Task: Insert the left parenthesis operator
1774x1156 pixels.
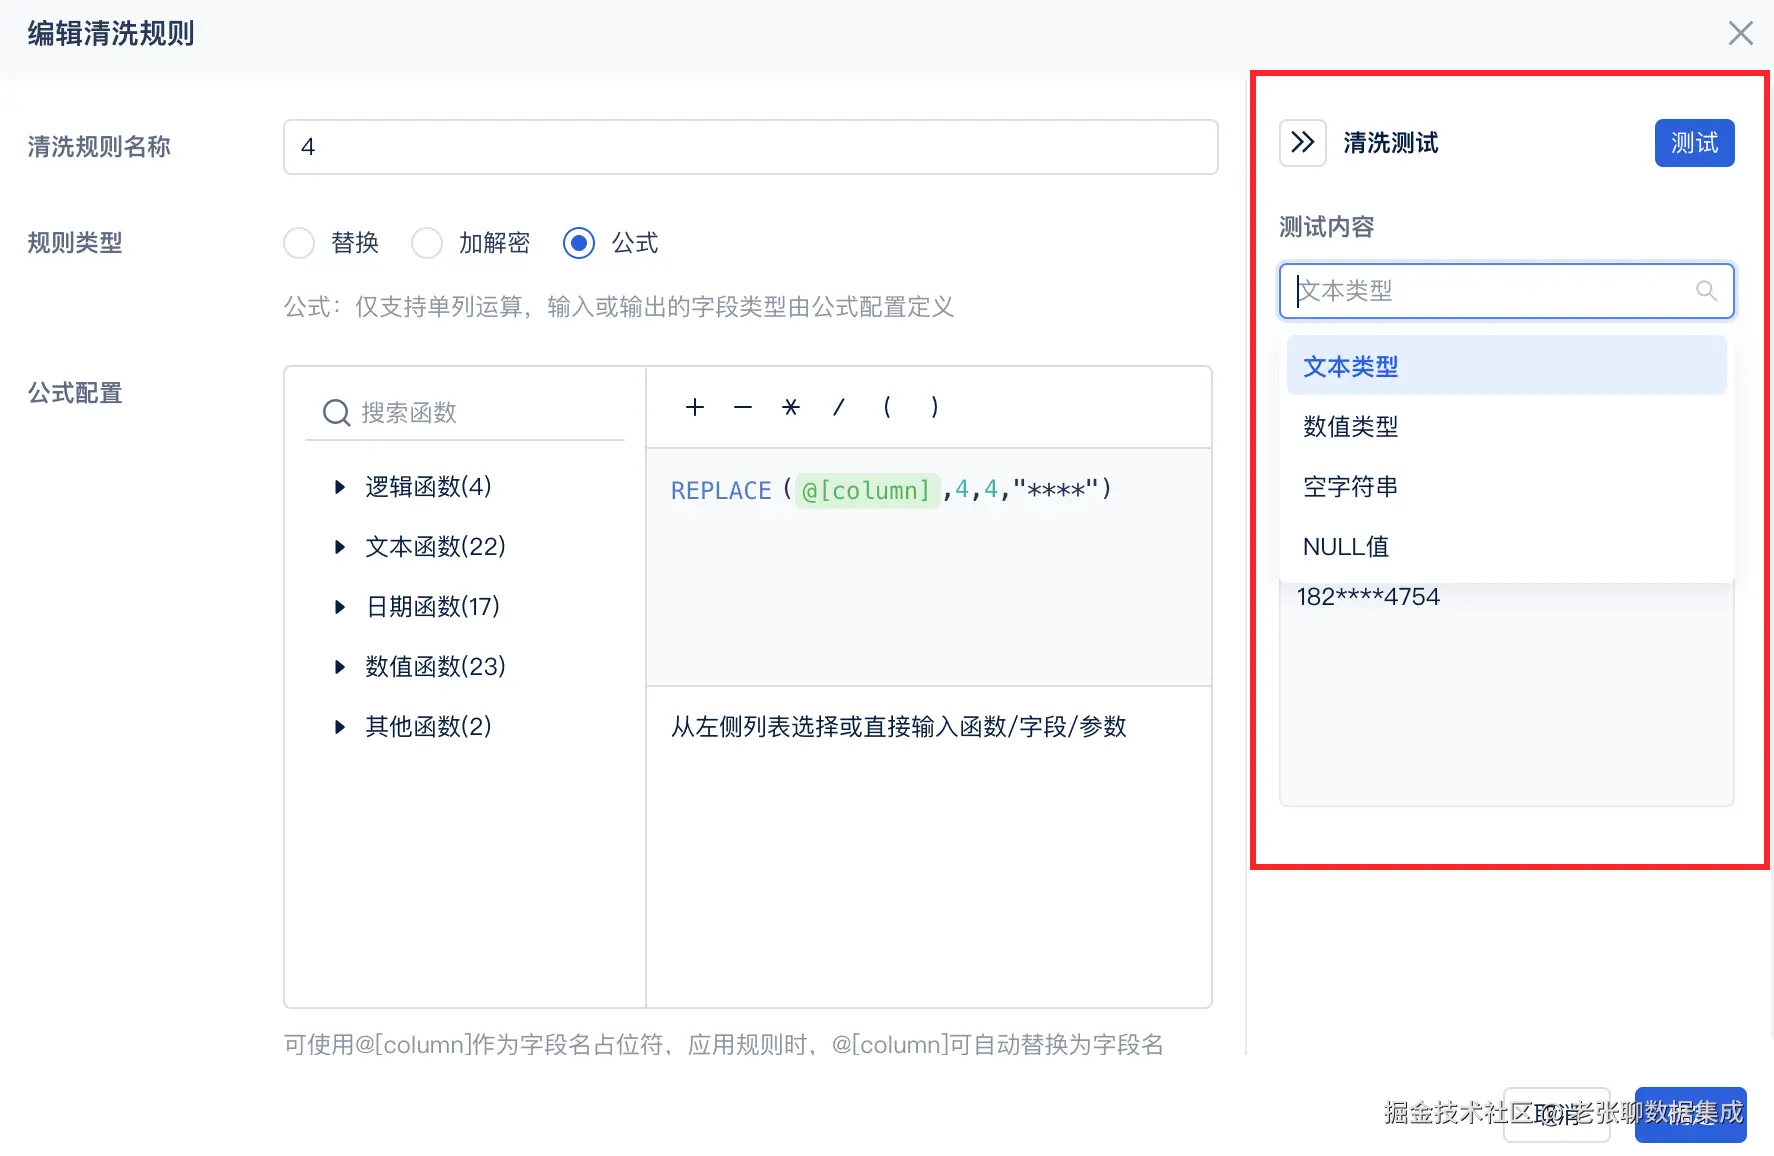Action: click(887, 407)
